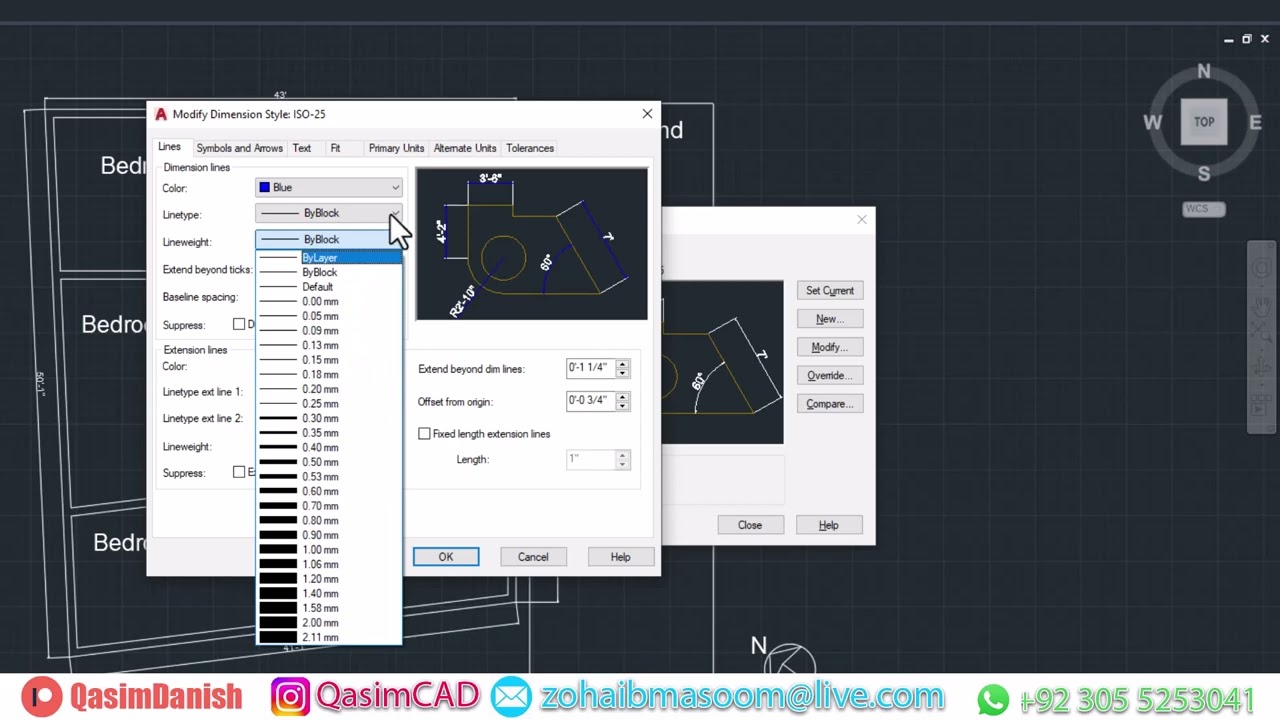Choose 0.50 mm lineweight

[329, 462]
